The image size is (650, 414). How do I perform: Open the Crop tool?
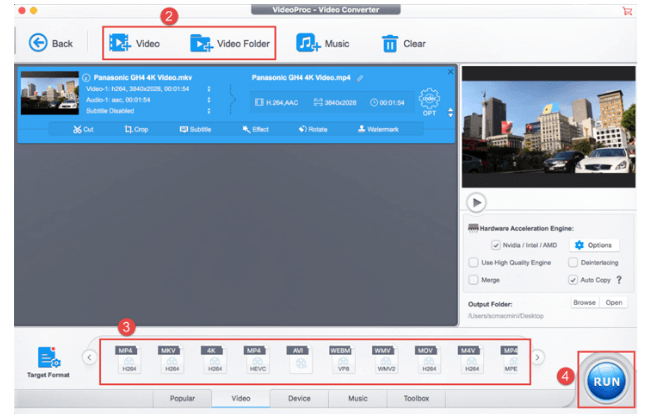(x=136, y=129)
